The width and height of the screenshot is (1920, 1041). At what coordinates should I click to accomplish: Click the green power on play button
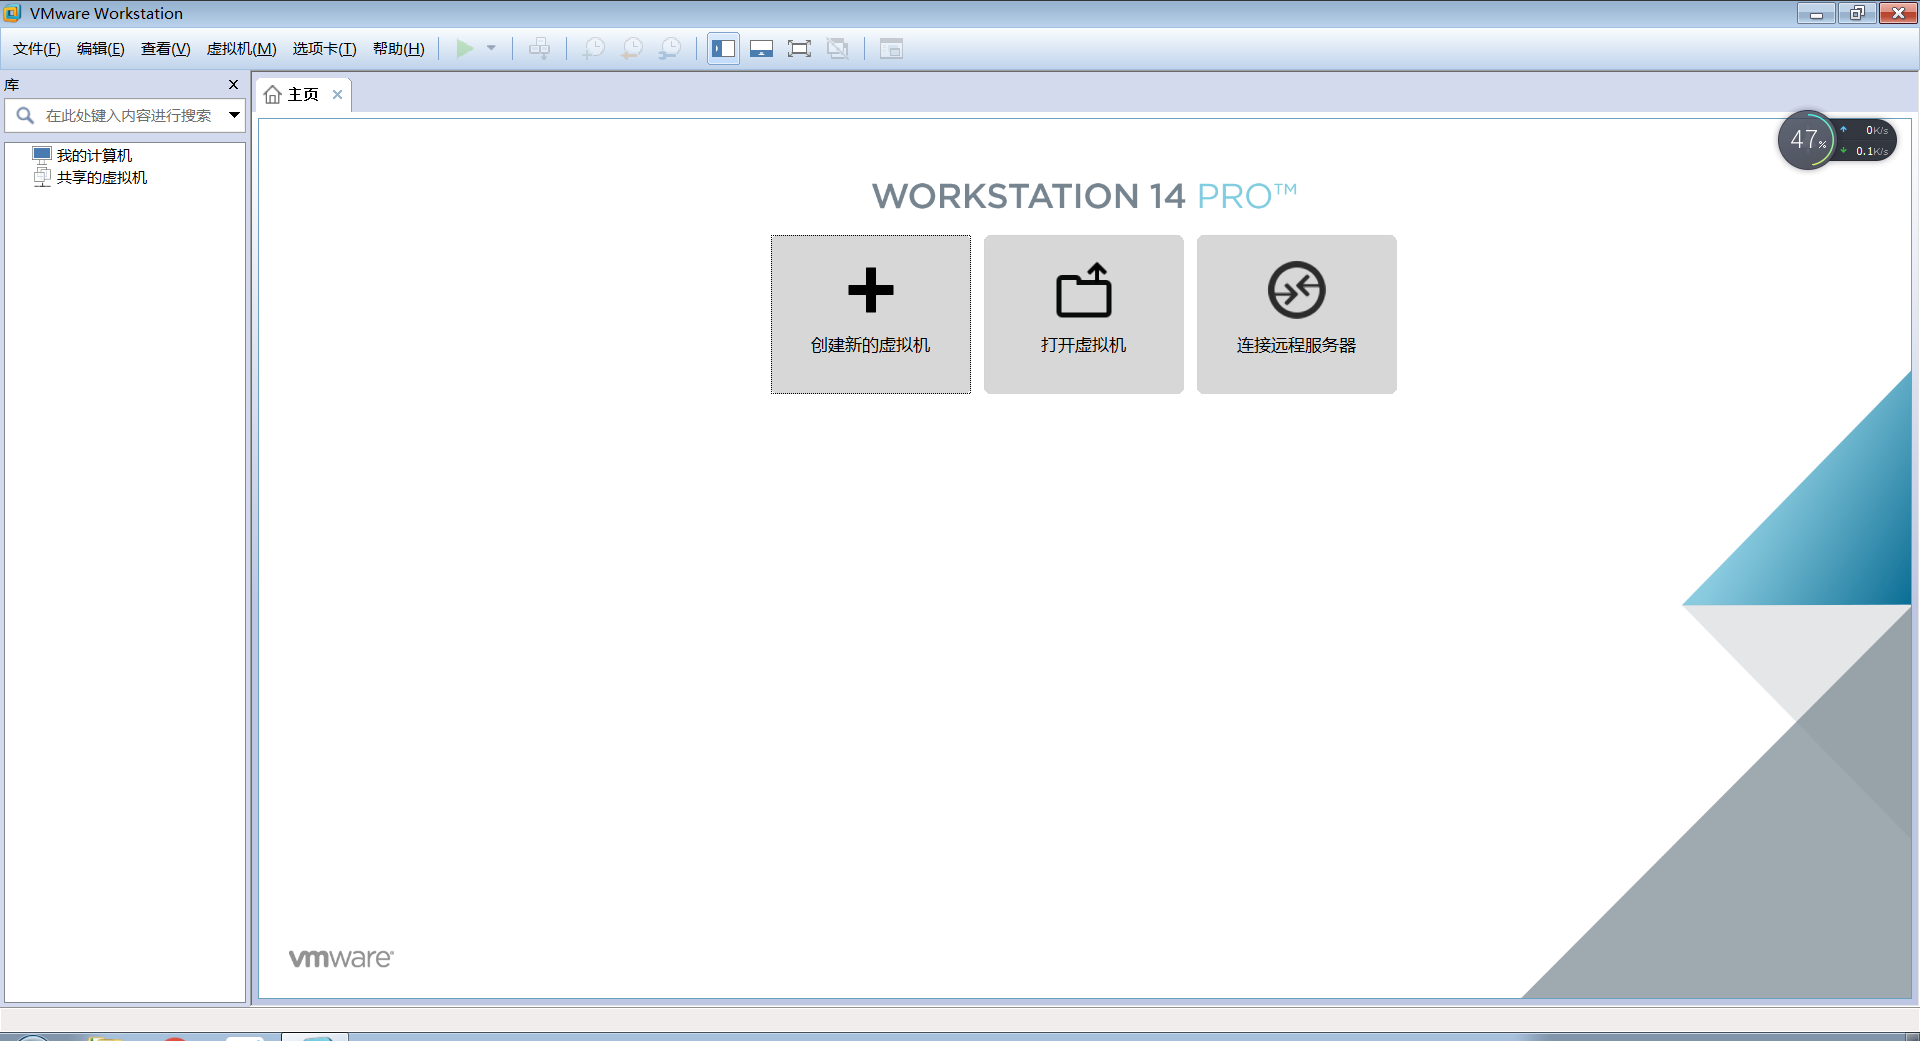point(465,48)
